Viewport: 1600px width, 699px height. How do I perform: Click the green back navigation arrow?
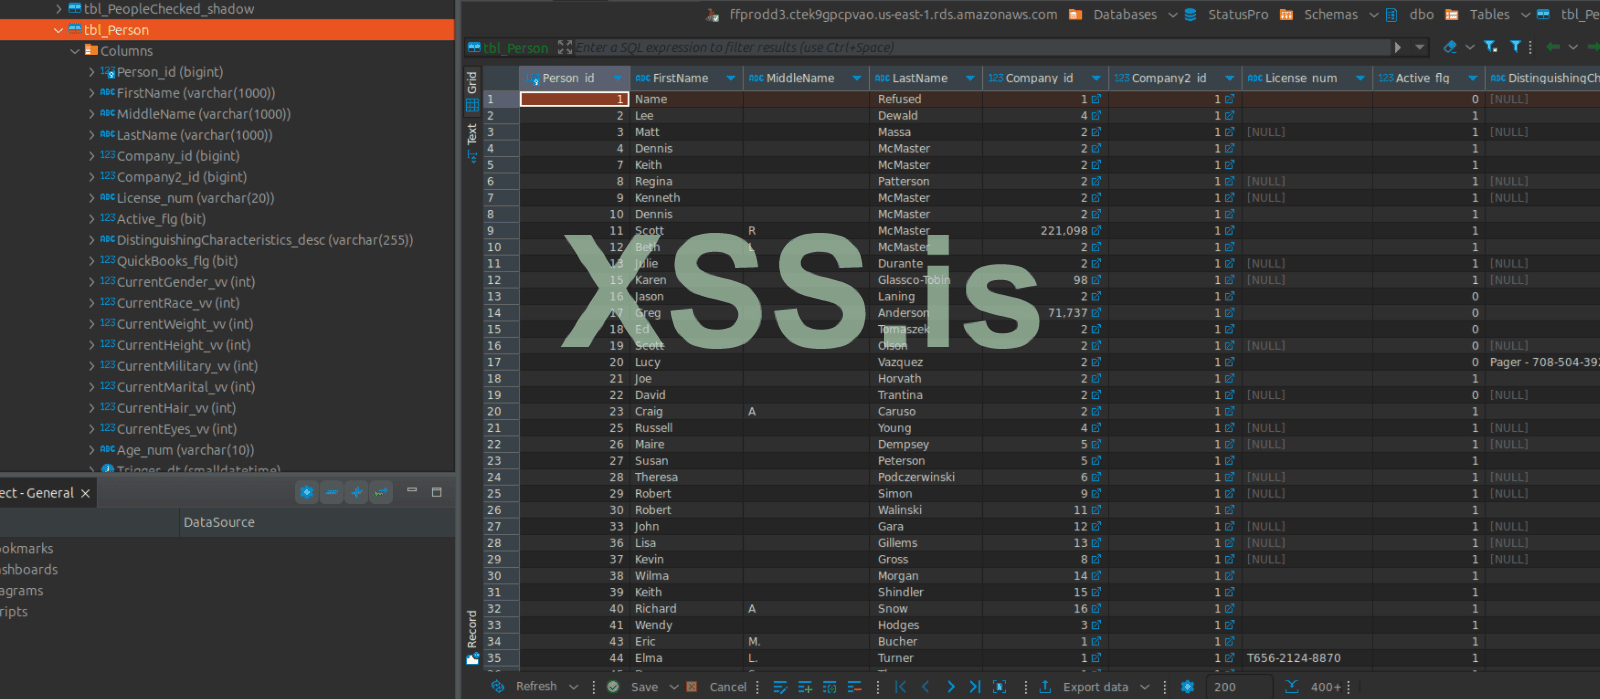point(1553,47)
